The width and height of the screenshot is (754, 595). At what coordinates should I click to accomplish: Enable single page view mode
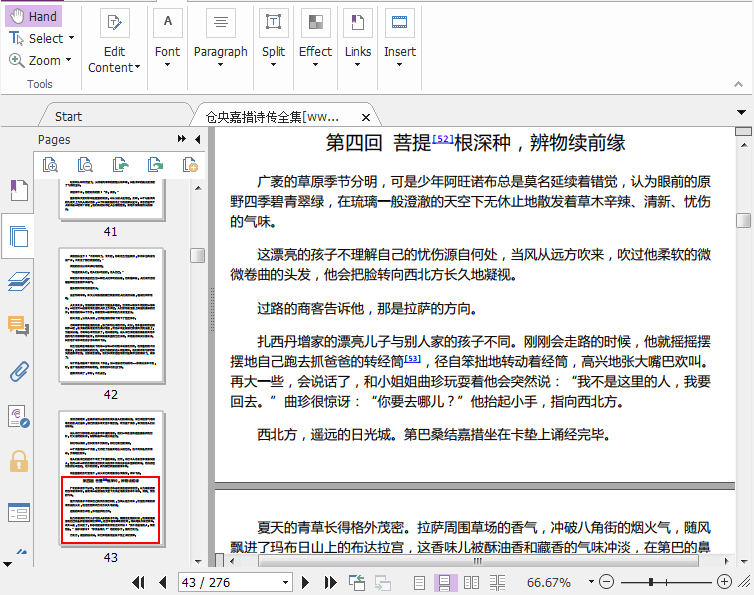420,582
